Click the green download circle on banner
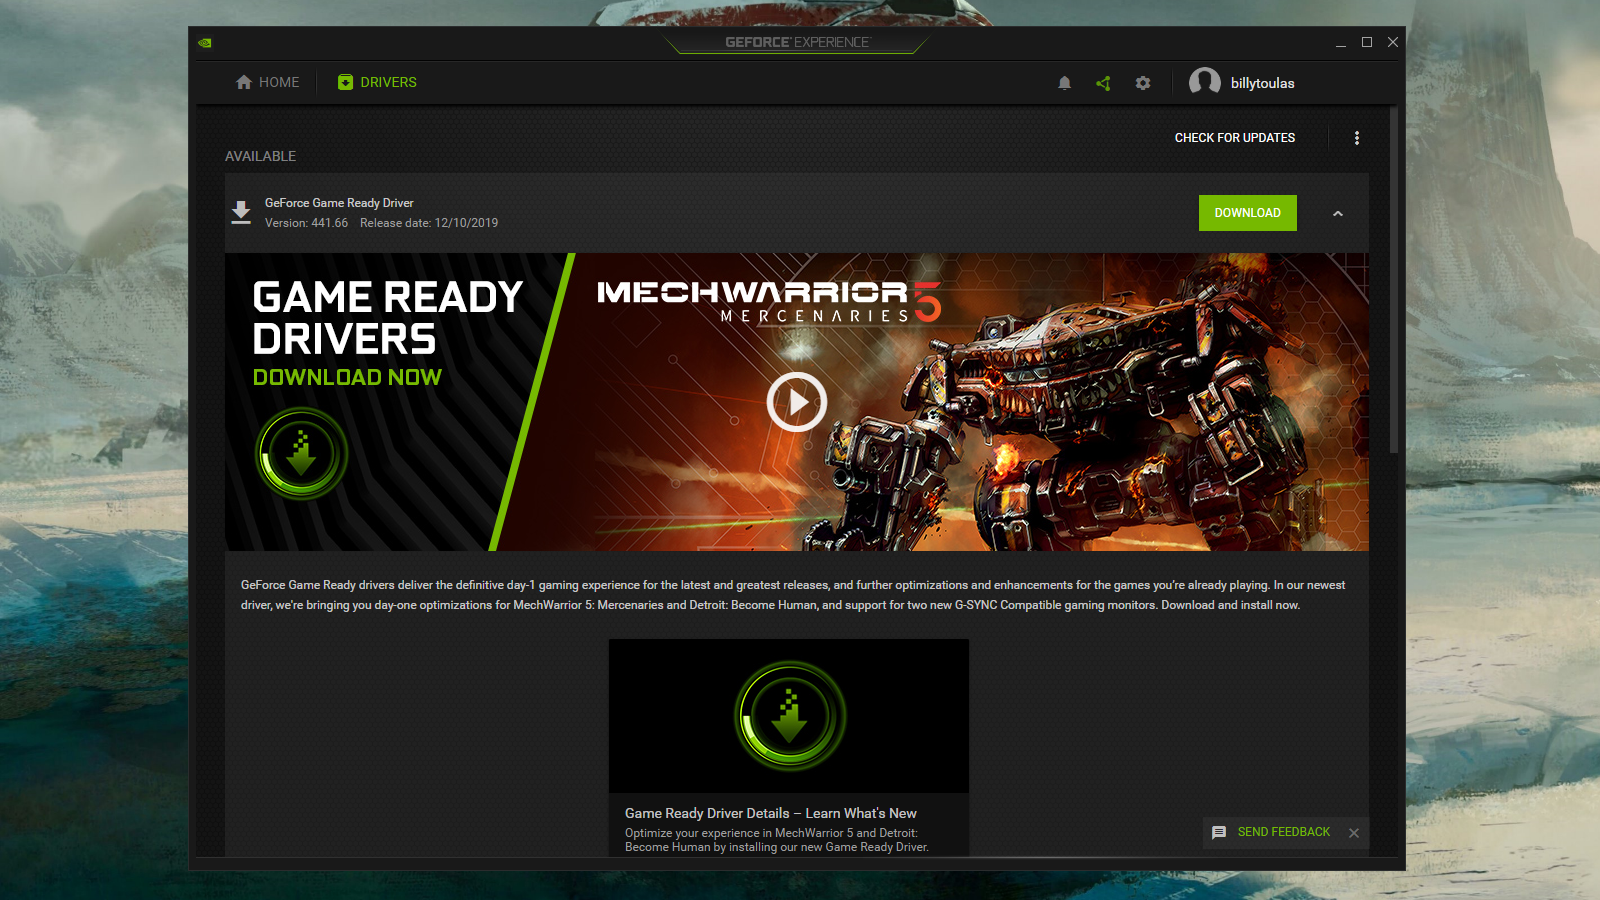The height and width of the screenshot is (900, 1600). pos(301,454)
